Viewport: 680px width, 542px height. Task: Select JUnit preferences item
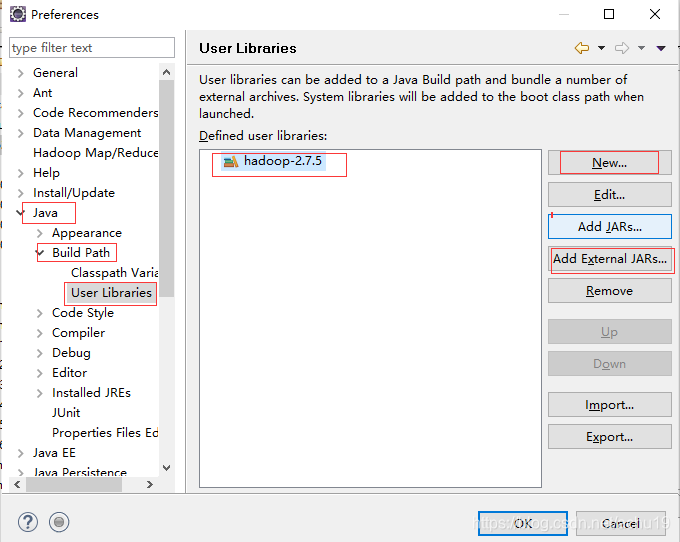point(66,412)
